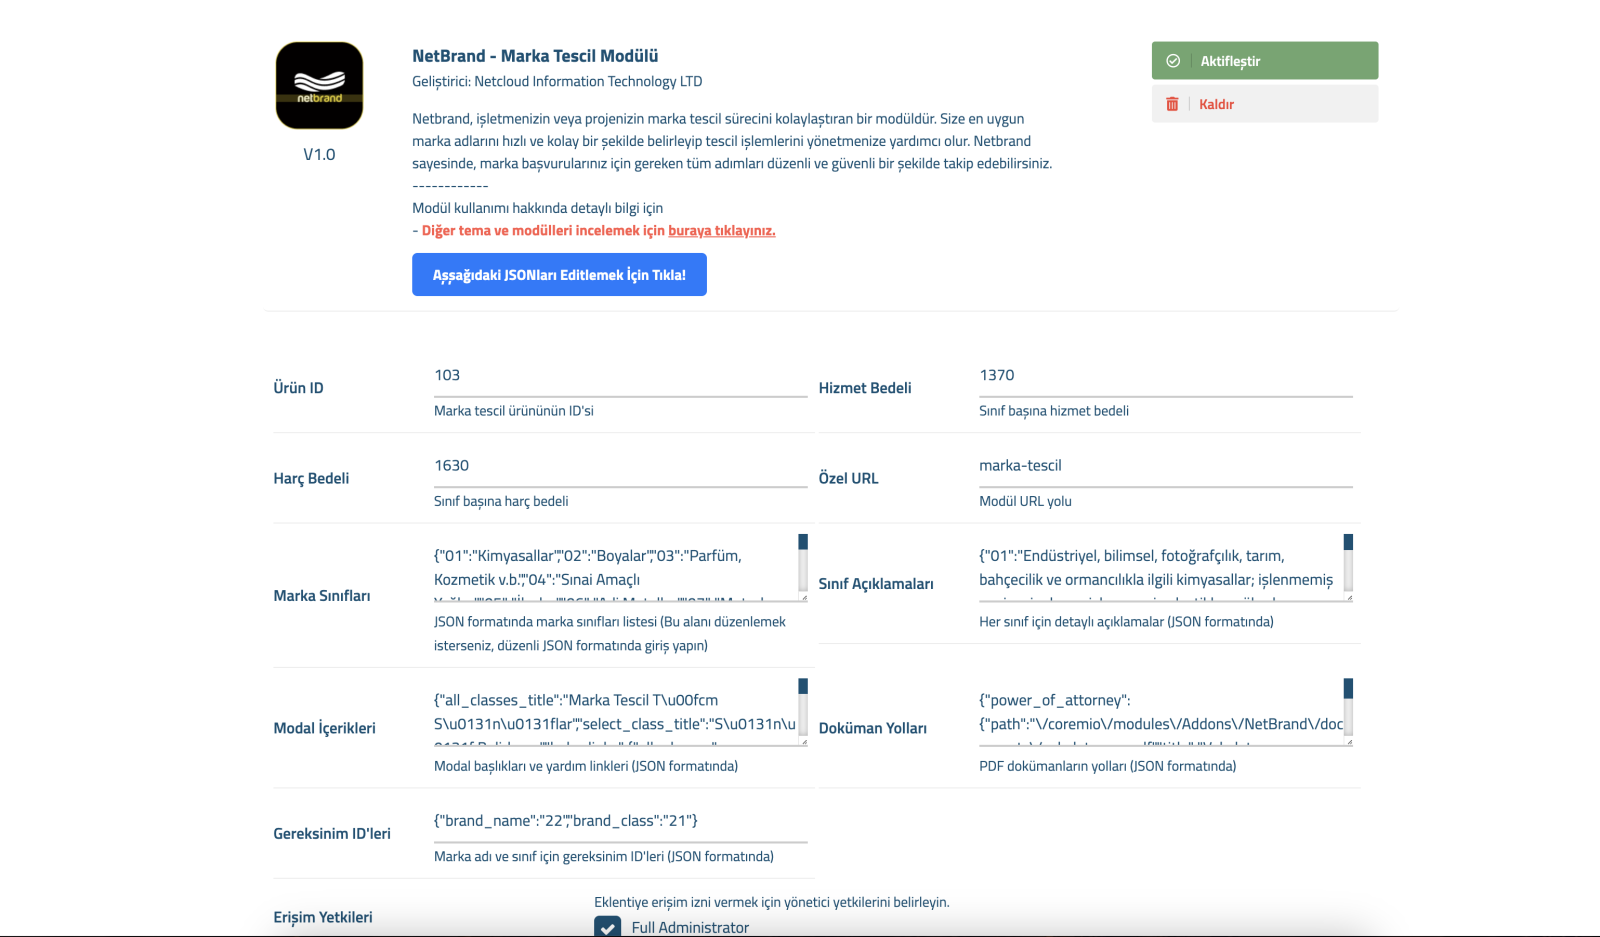1600x937 pixels.
Task: Click the 'Özel URL' label
Action: click(848, 479)
